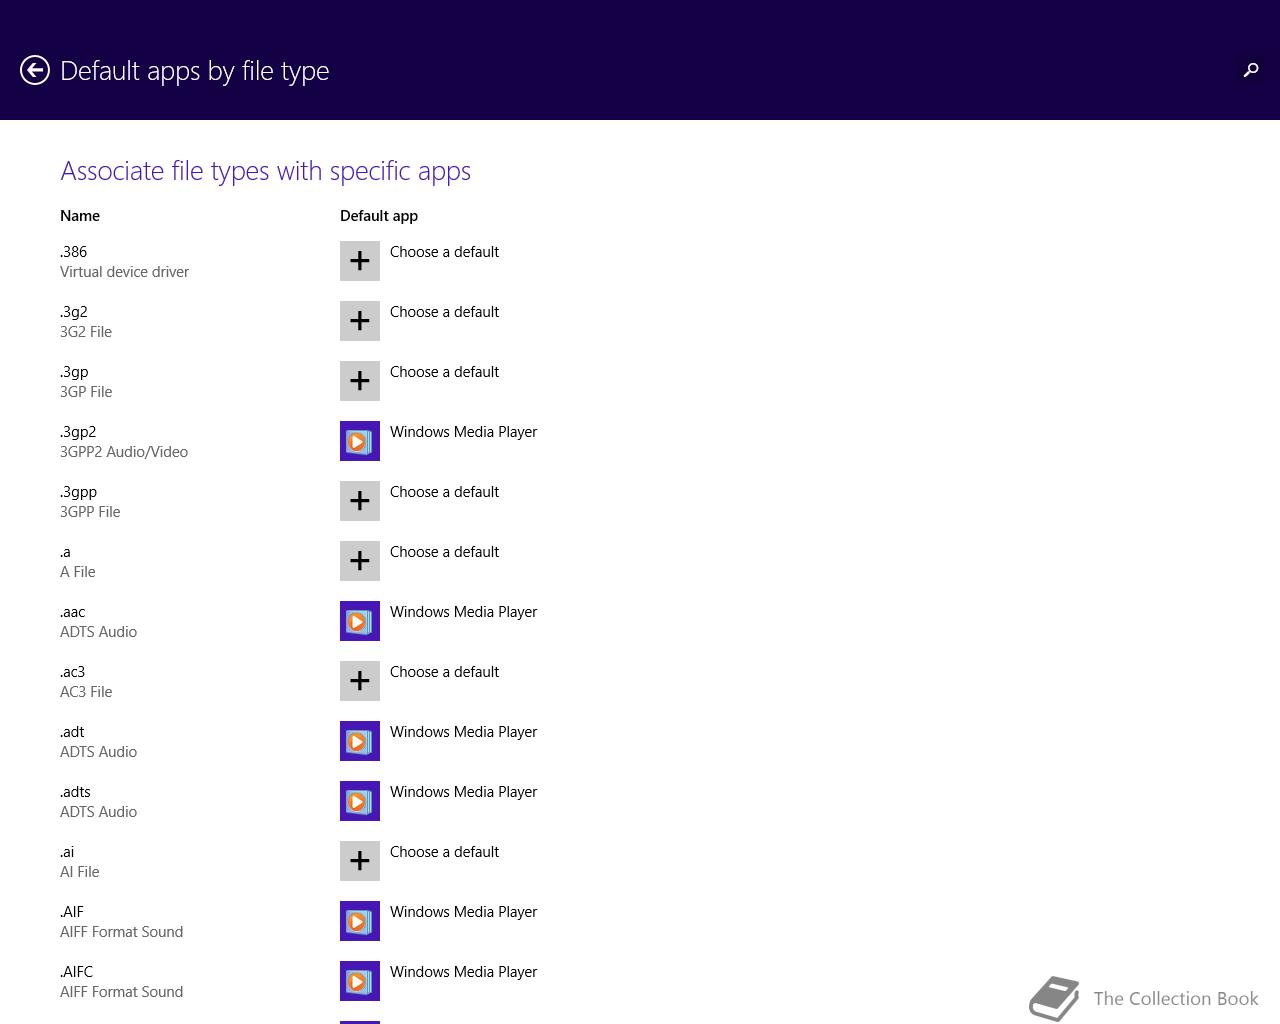Choose a default for .3g2 label
1280x1024 pixels.
tap(444, 312)
